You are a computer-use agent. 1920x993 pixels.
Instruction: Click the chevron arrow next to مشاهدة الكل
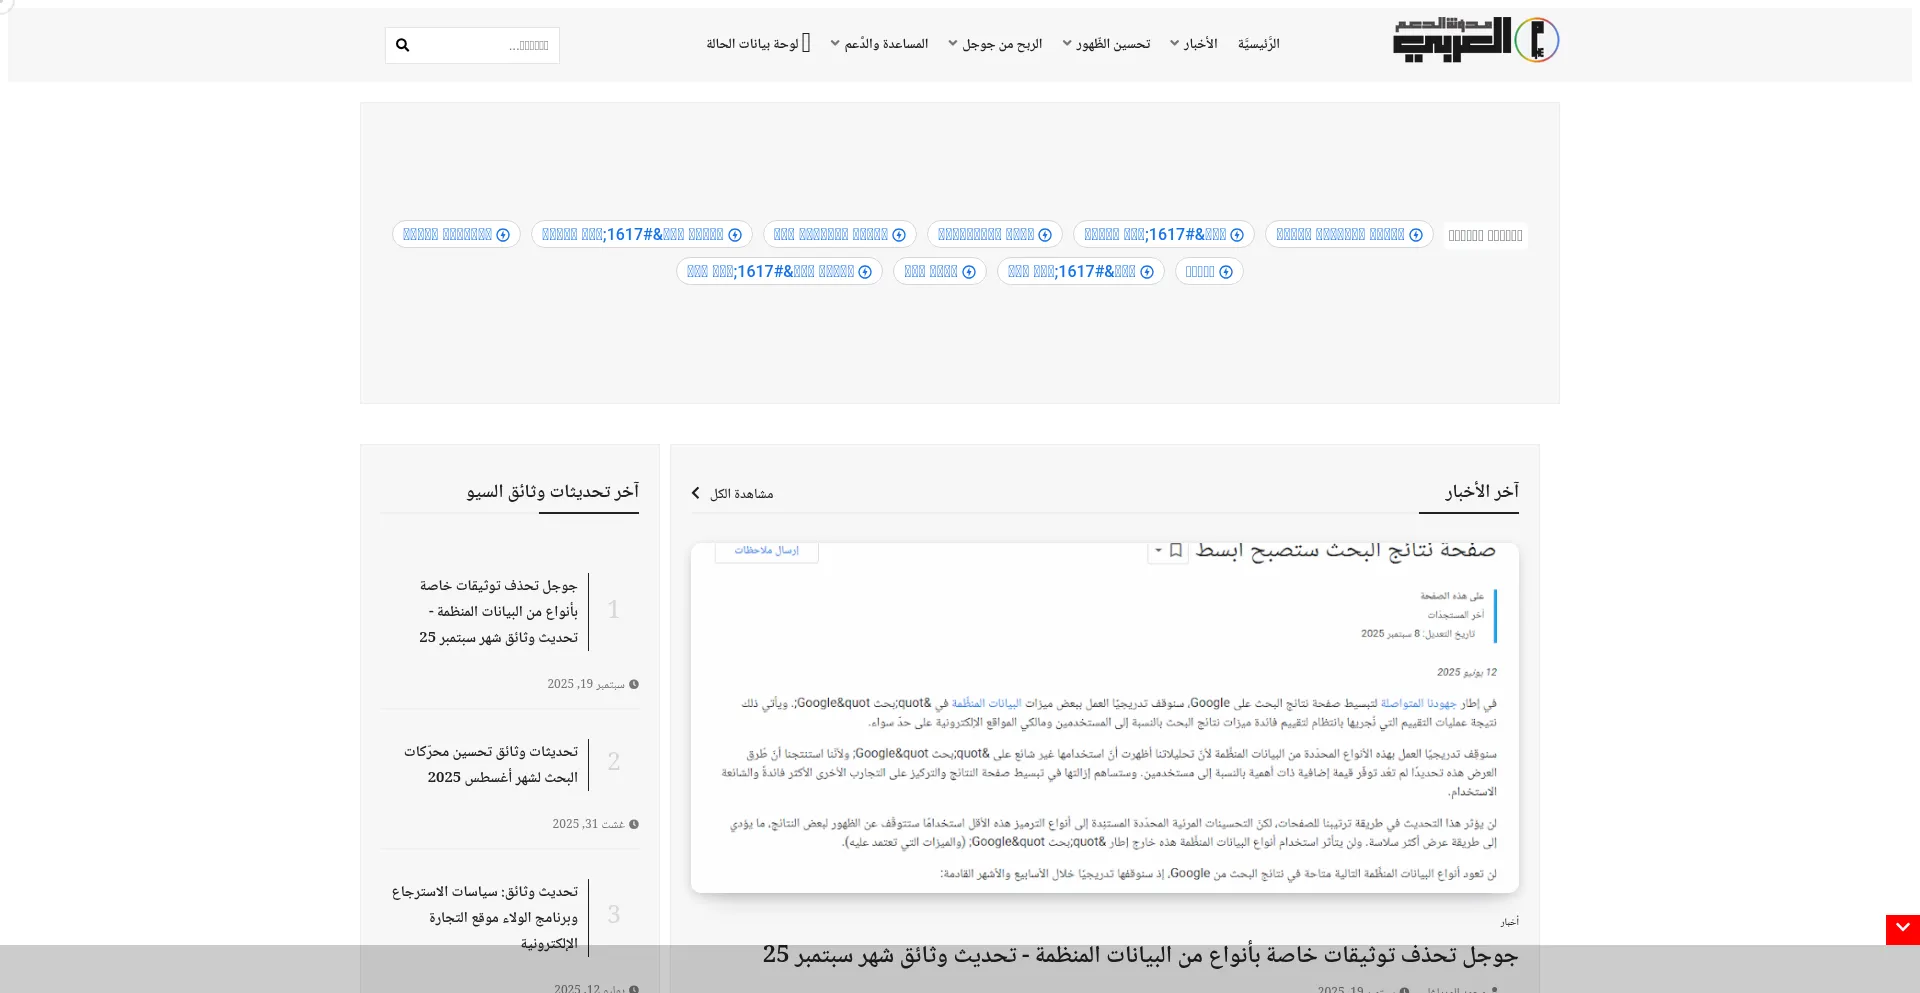[x=696, y=493]
